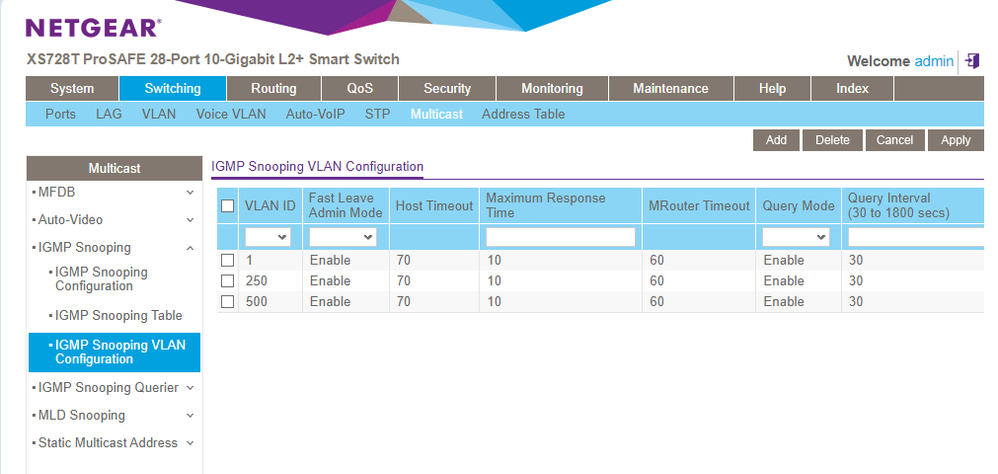This screenshot has height=474, width=998.
Task: Click the NETGEAR logo
Action: [92, 27]
